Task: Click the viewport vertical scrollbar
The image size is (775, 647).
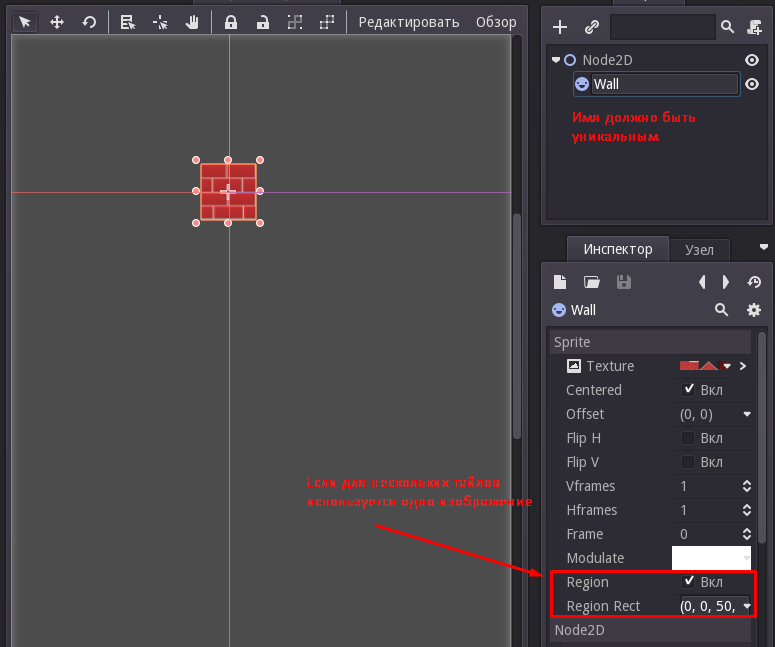Action: pos(517,326)
